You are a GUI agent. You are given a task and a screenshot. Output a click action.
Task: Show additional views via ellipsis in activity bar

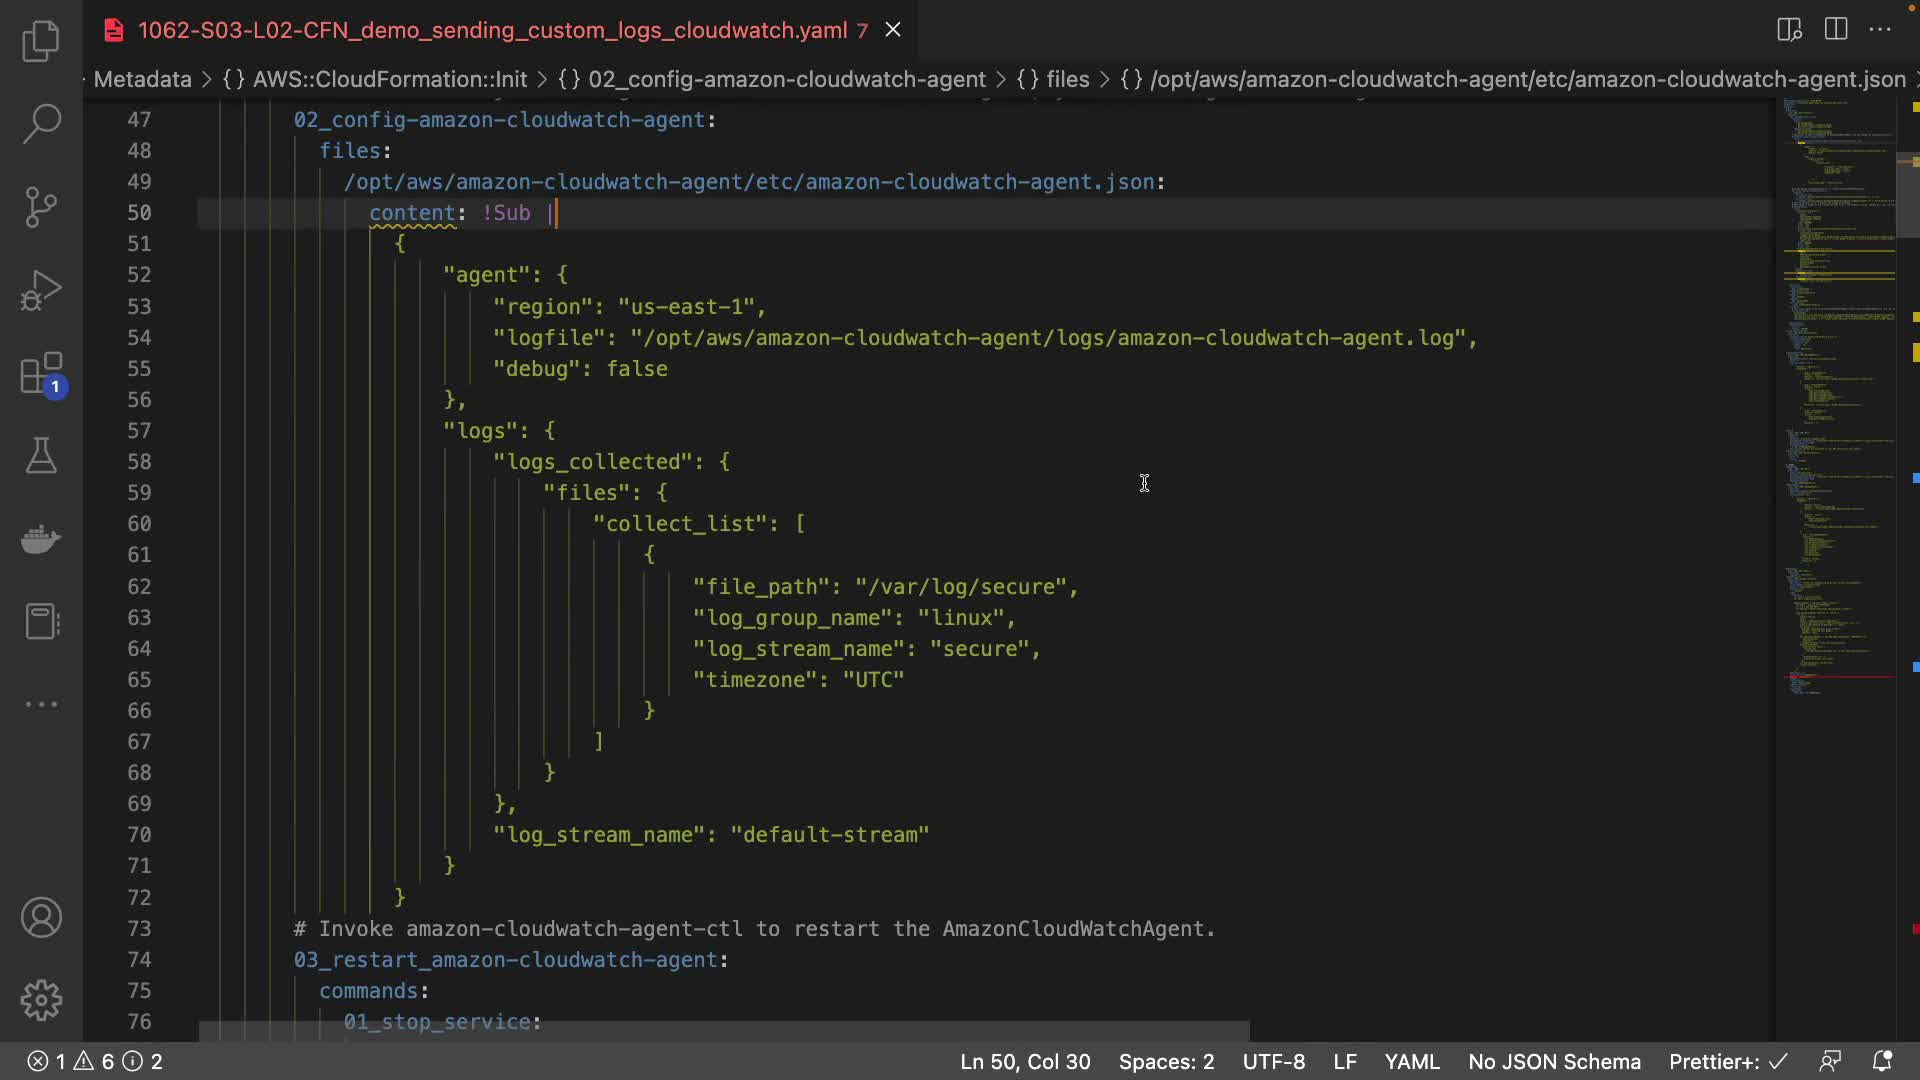click(41, 704)
